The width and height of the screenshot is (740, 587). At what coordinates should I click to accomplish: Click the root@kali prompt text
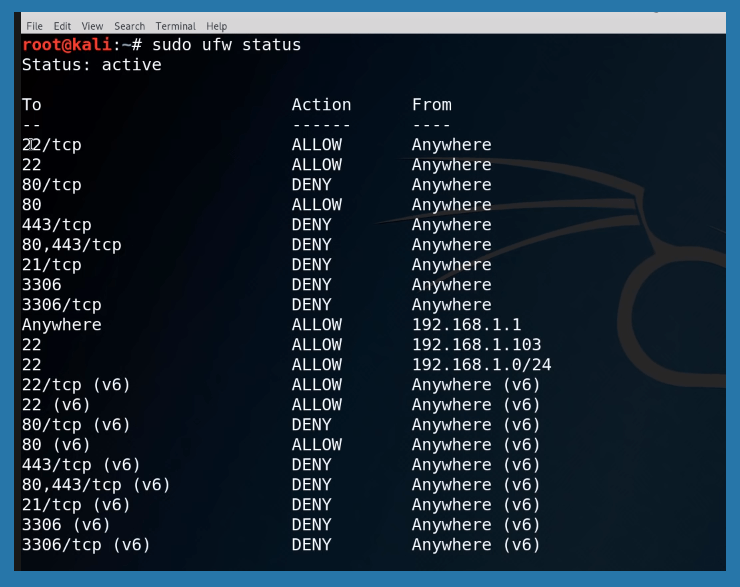click(x=67, y=44)
